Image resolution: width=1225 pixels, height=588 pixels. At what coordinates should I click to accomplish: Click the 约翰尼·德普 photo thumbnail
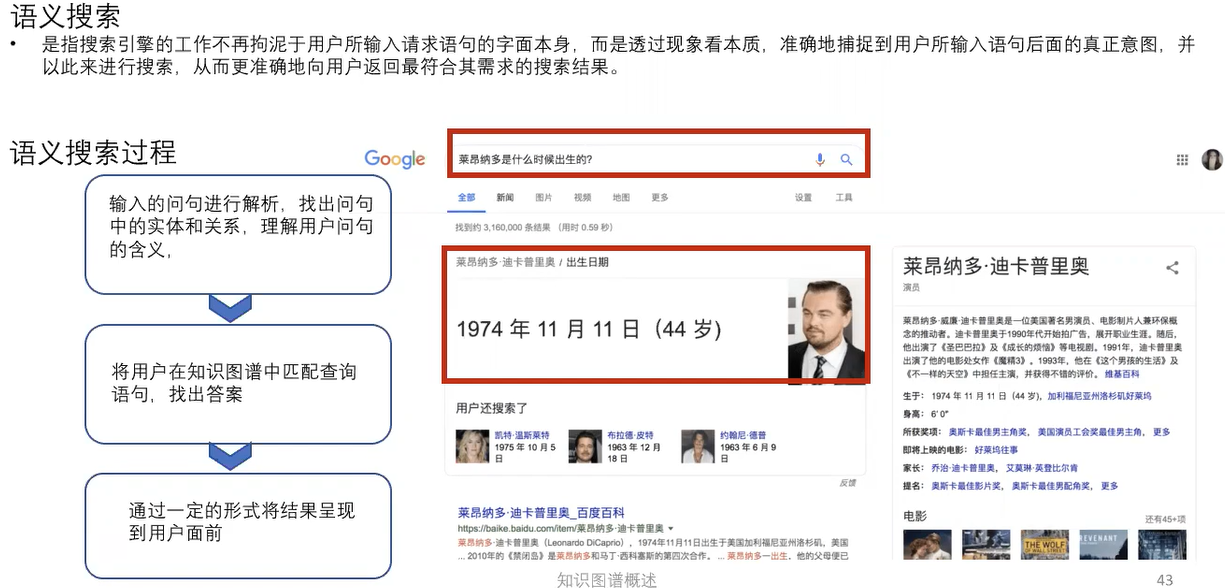click(x=697, y=447)
